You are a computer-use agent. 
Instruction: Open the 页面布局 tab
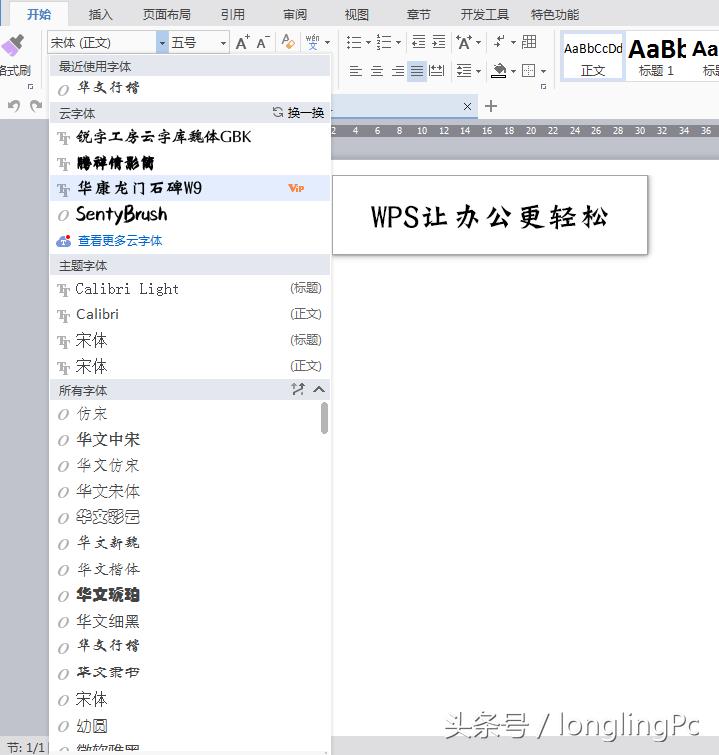click(167, 15)
